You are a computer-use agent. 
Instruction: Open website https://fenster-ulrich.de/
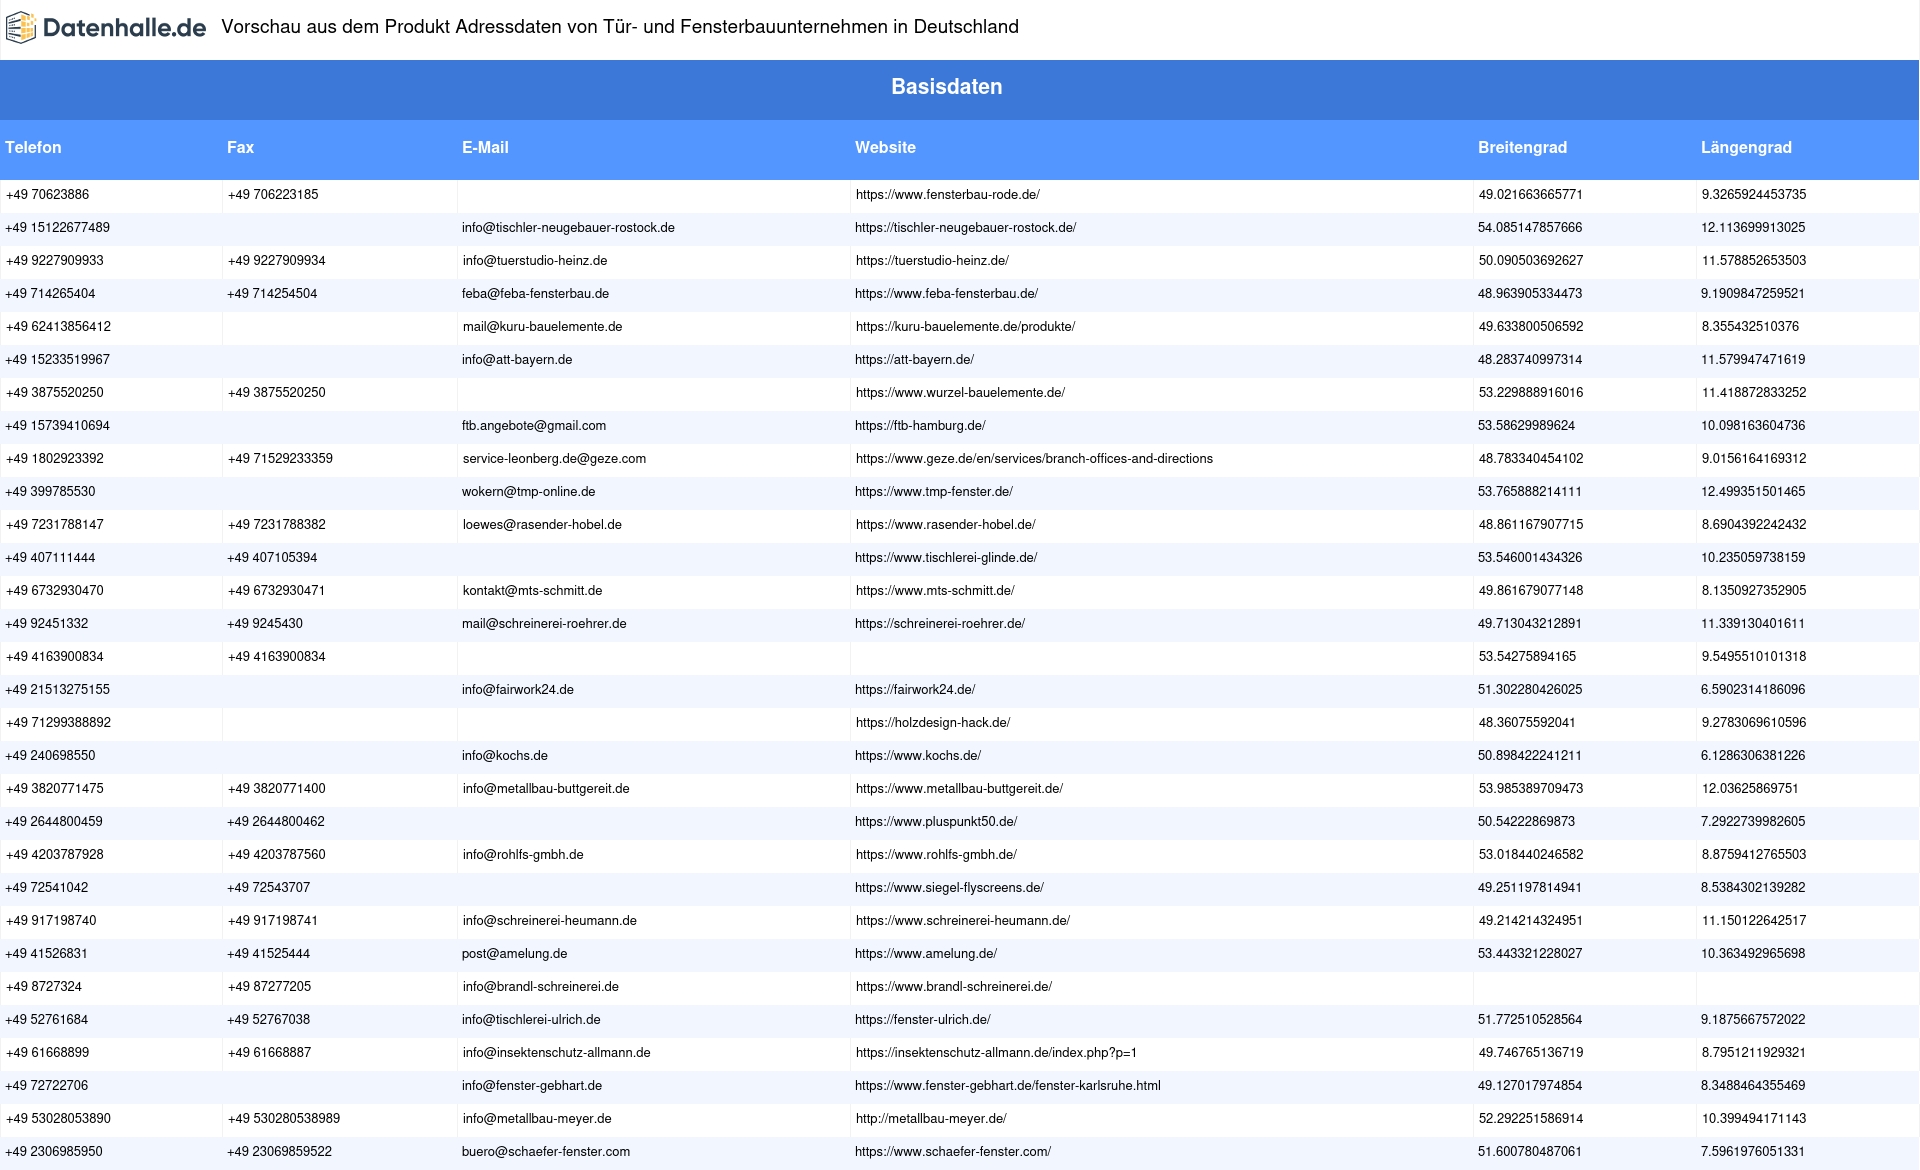pyautogui.click(x=923, y=1020)
